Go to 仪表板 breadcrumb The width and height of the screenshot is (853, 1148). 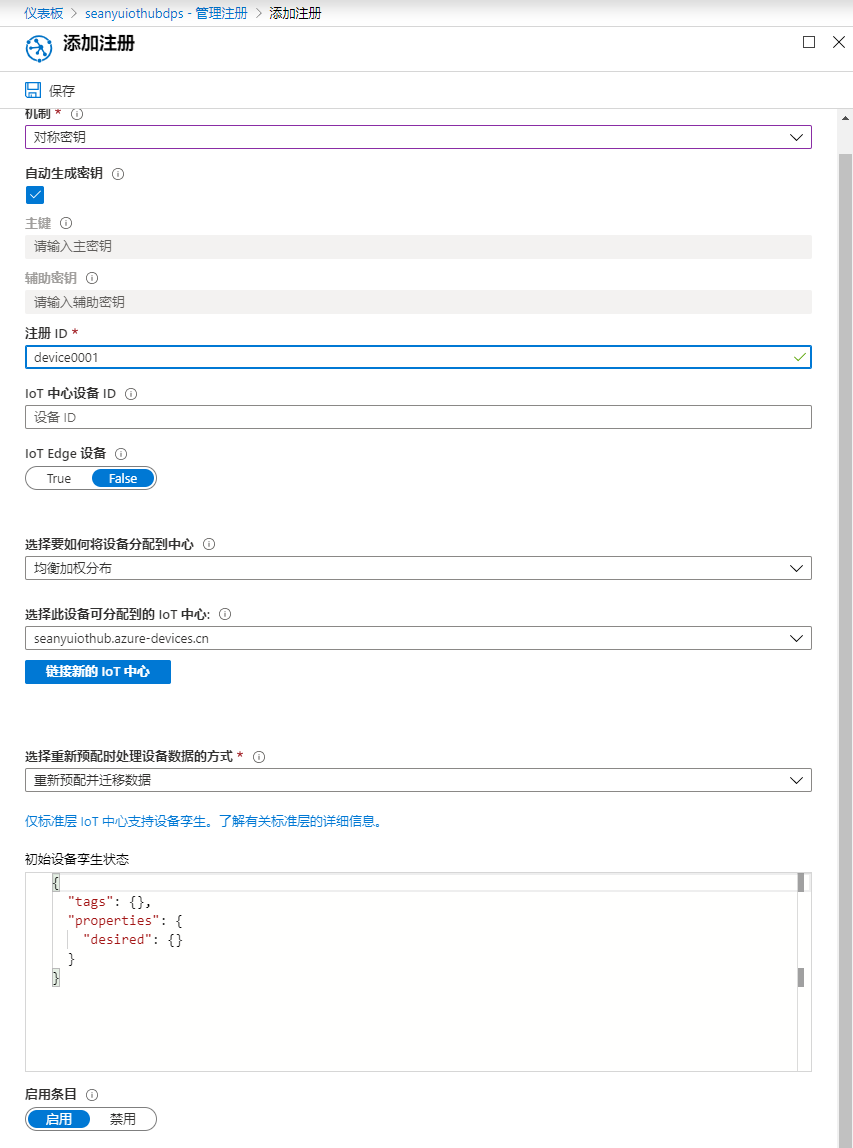point(43,13)
